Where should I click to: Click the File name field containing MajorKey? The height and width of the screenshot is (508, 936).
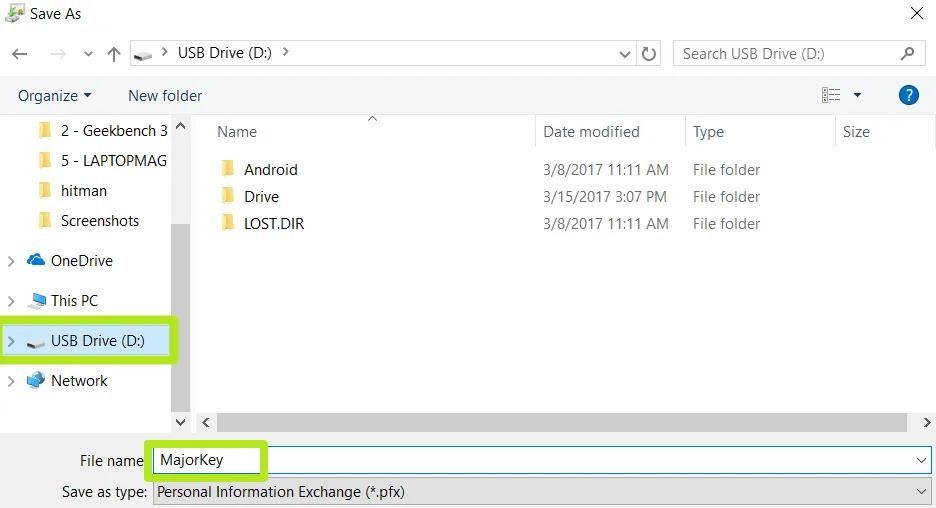(x=542, y=460)
